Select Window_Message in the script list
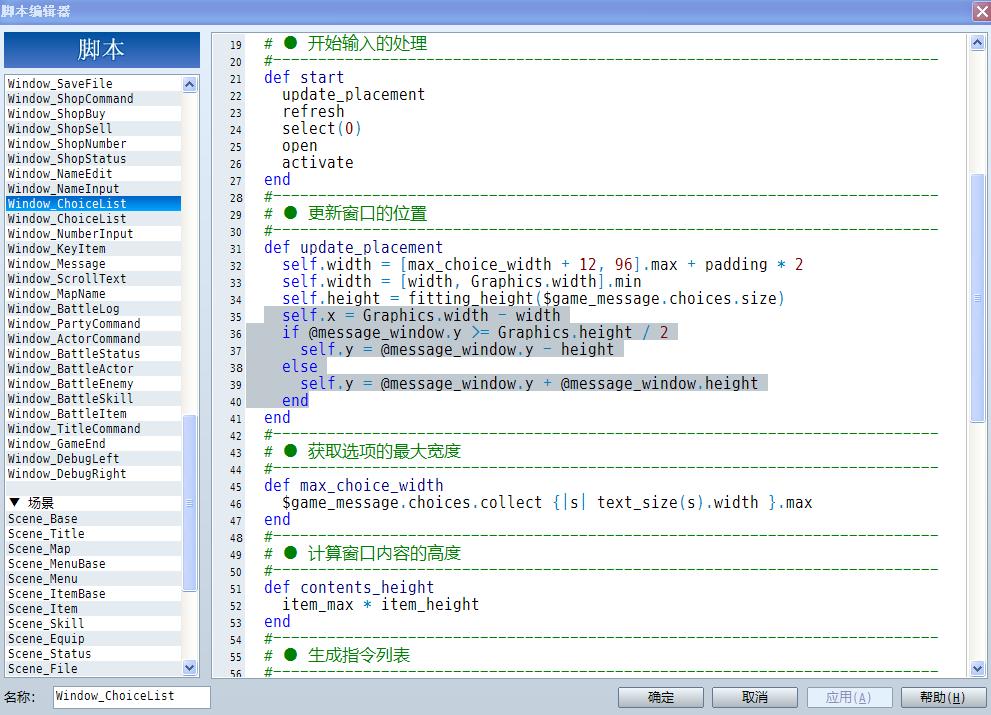 point(94,264)
